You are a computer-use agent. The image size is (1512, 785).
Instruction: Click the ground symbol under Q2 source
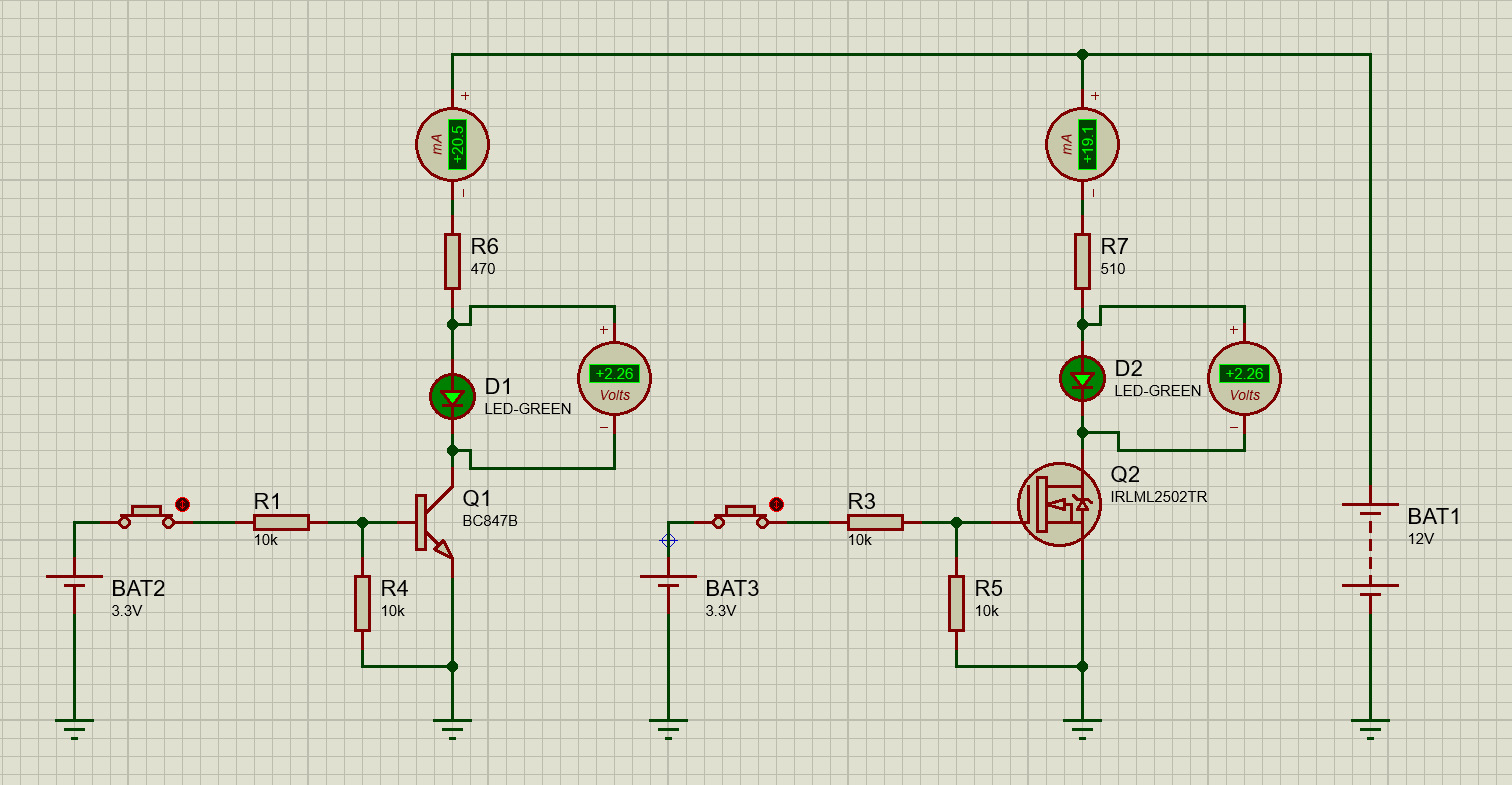click(x=1082, y=727)
